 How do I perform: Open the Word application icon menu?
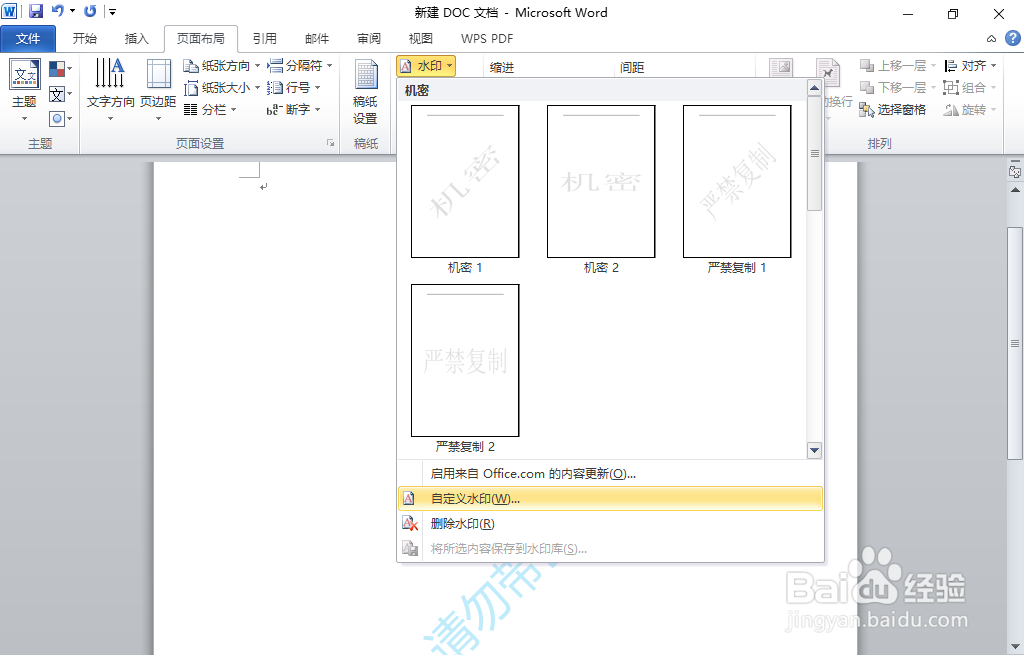pos(9,11)
